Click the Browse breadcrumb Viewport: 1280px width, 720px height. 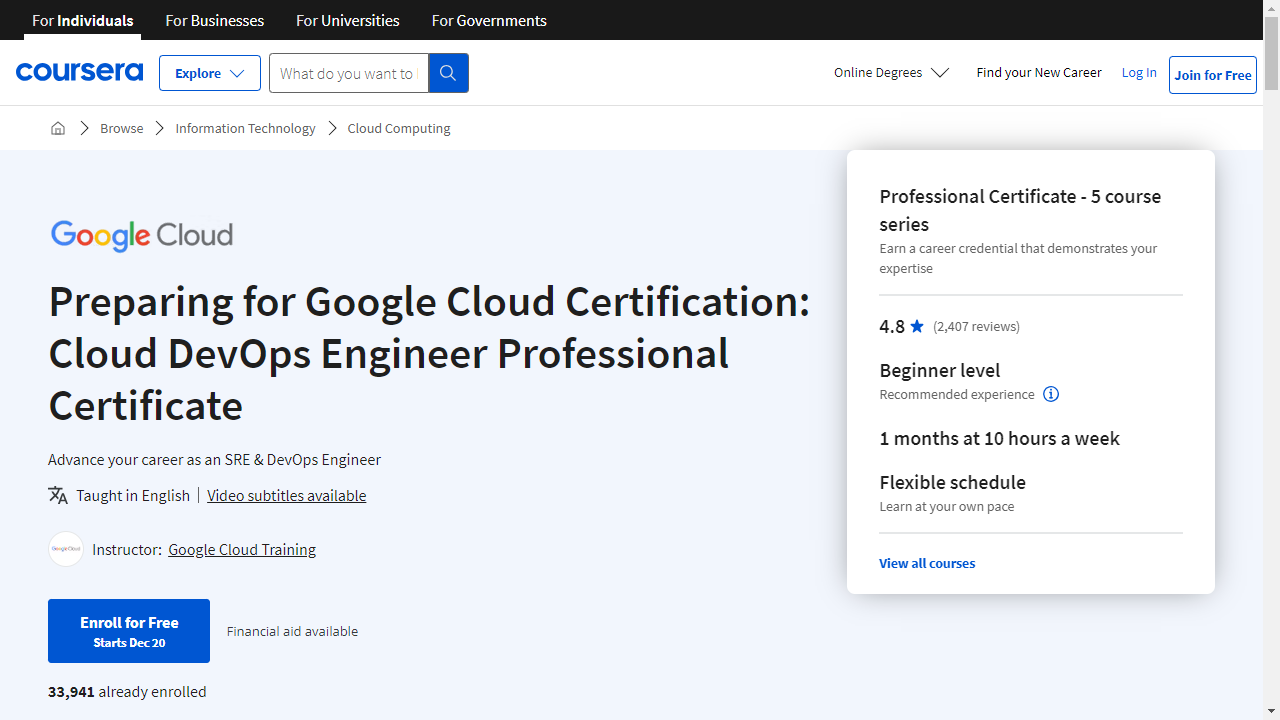click(x=122, y=128)
